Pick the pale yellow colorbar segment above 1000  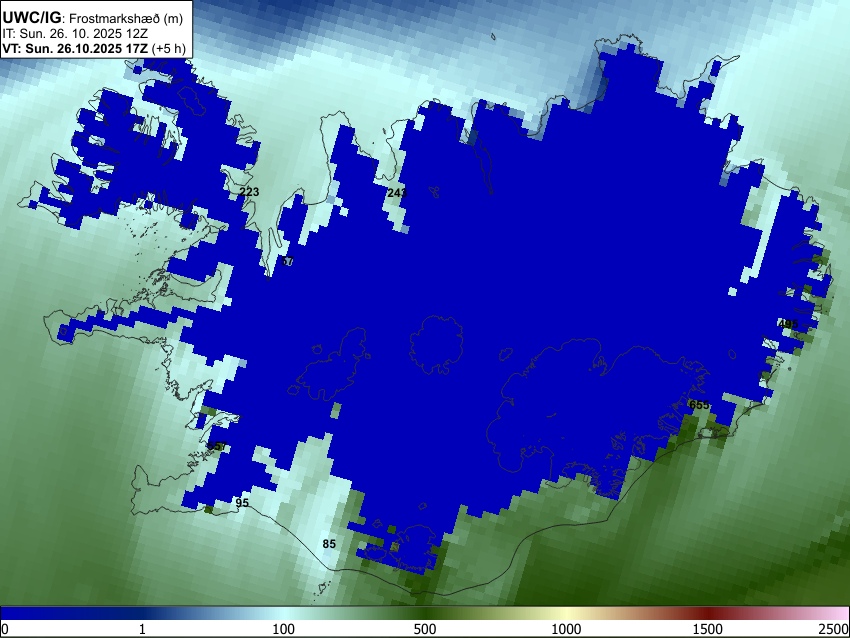[x=566, y=613]
